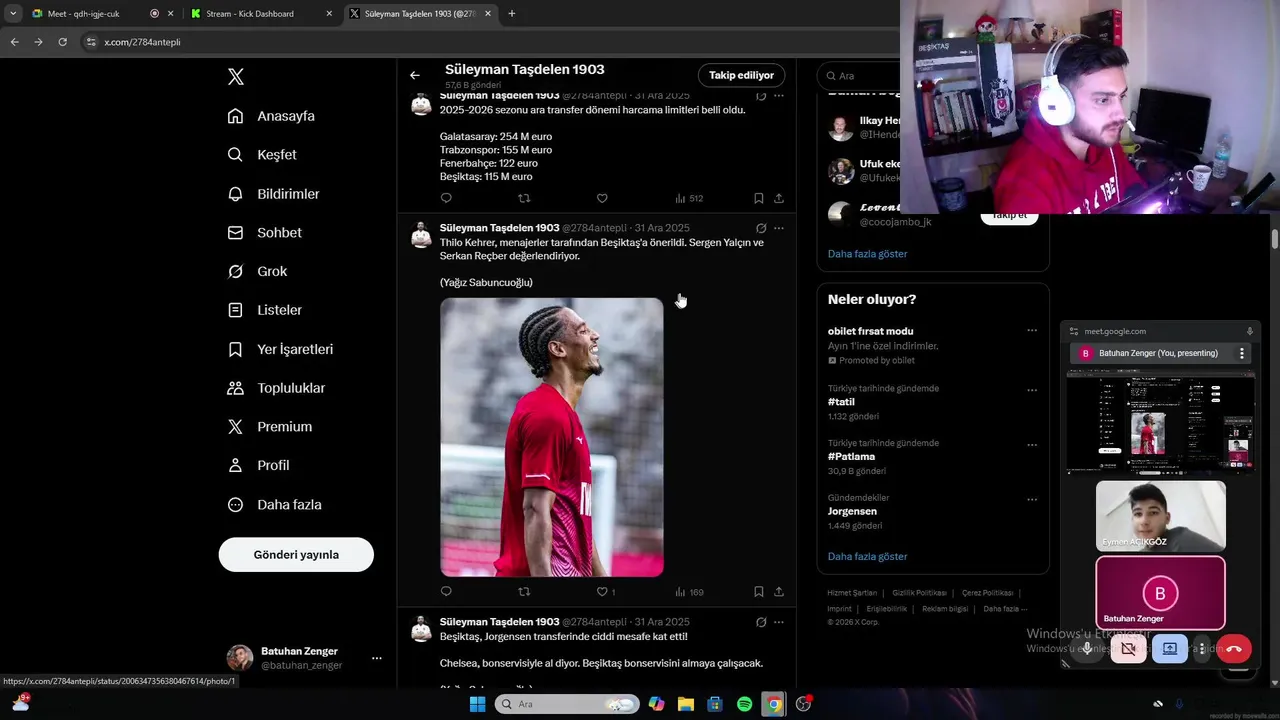1280x720 pixels.
Task: Like the harcama limitleri tweet
Action: coord(602,198)
